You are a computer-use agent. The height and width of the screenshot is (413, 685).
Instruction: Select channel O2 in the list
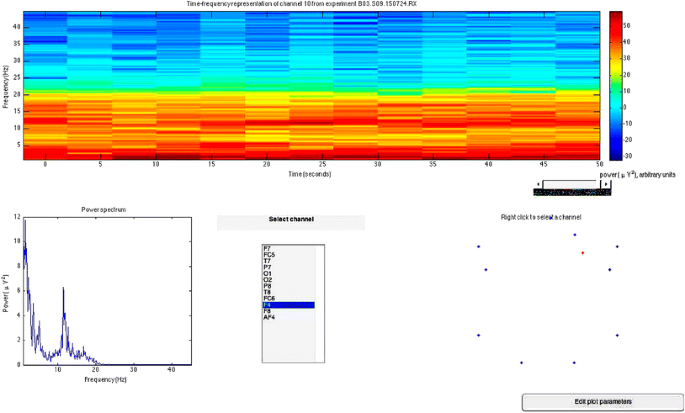[x=288, y=280]
